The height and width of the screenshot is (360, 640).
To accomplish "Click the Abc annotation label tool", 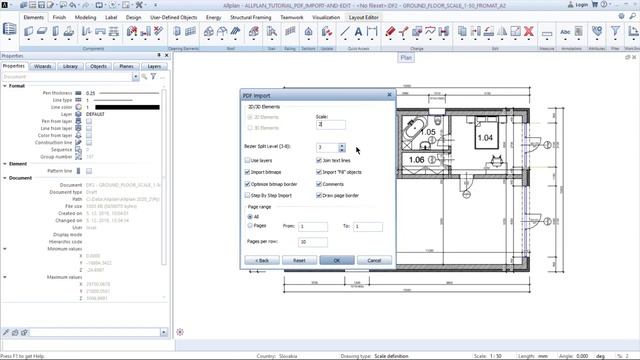I will [x=565, y=31].
